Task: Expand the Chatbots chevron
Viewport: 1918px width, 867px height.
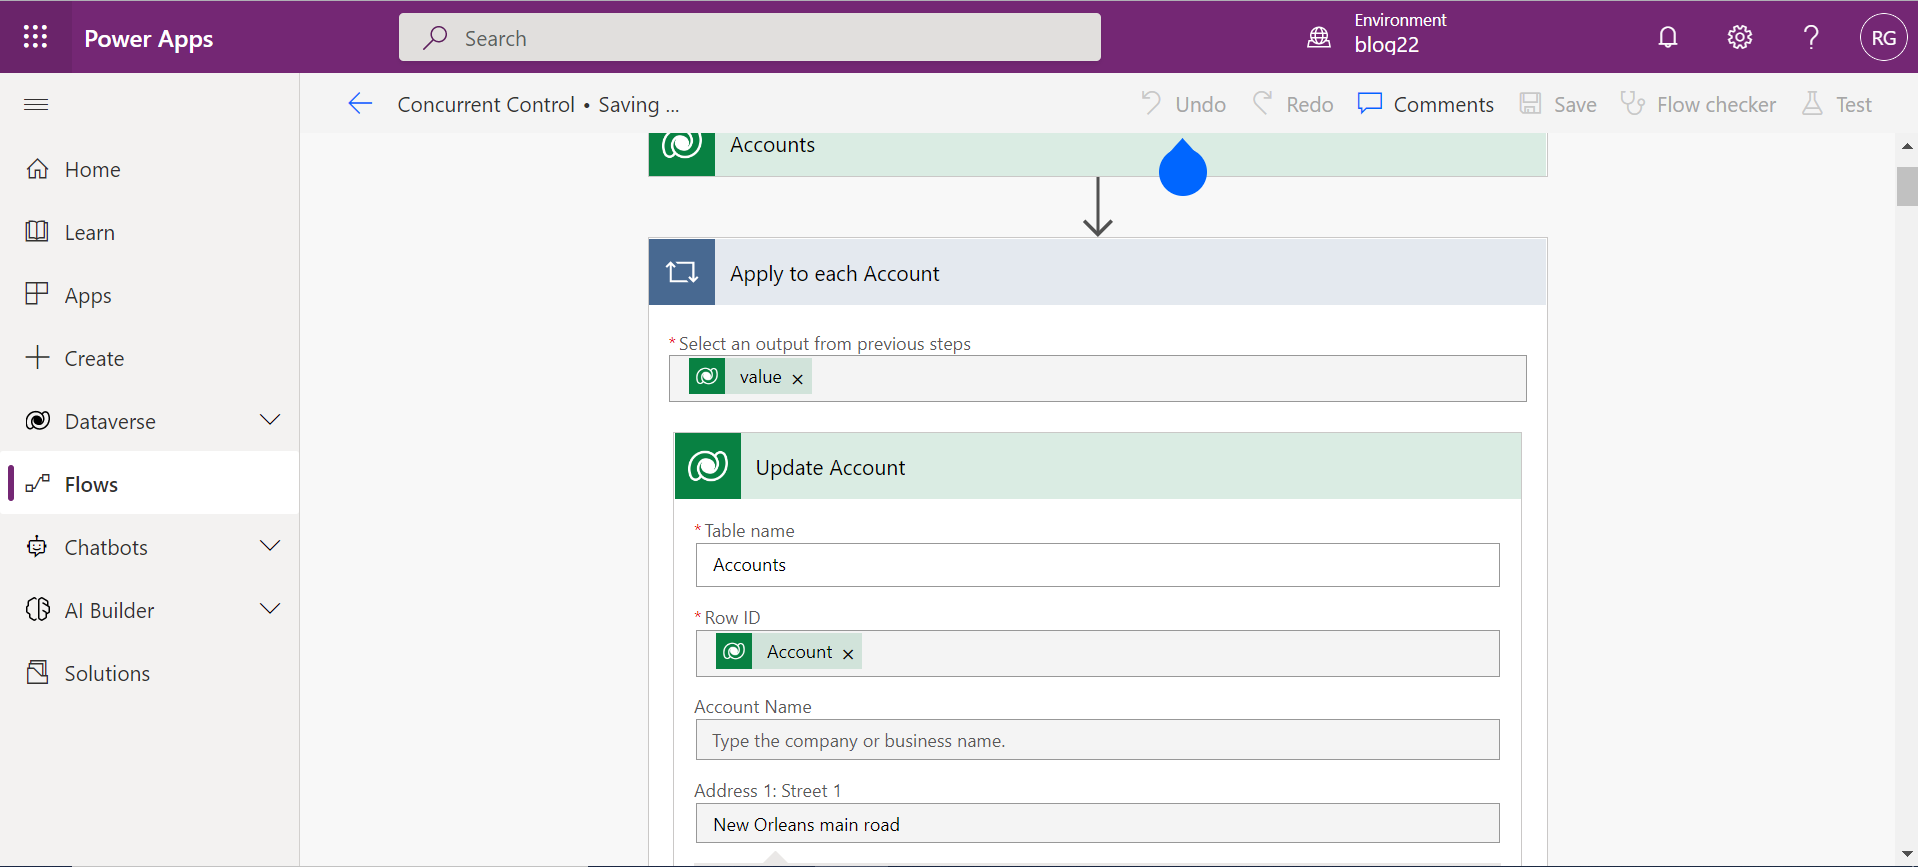Action: tap(270, 546)
